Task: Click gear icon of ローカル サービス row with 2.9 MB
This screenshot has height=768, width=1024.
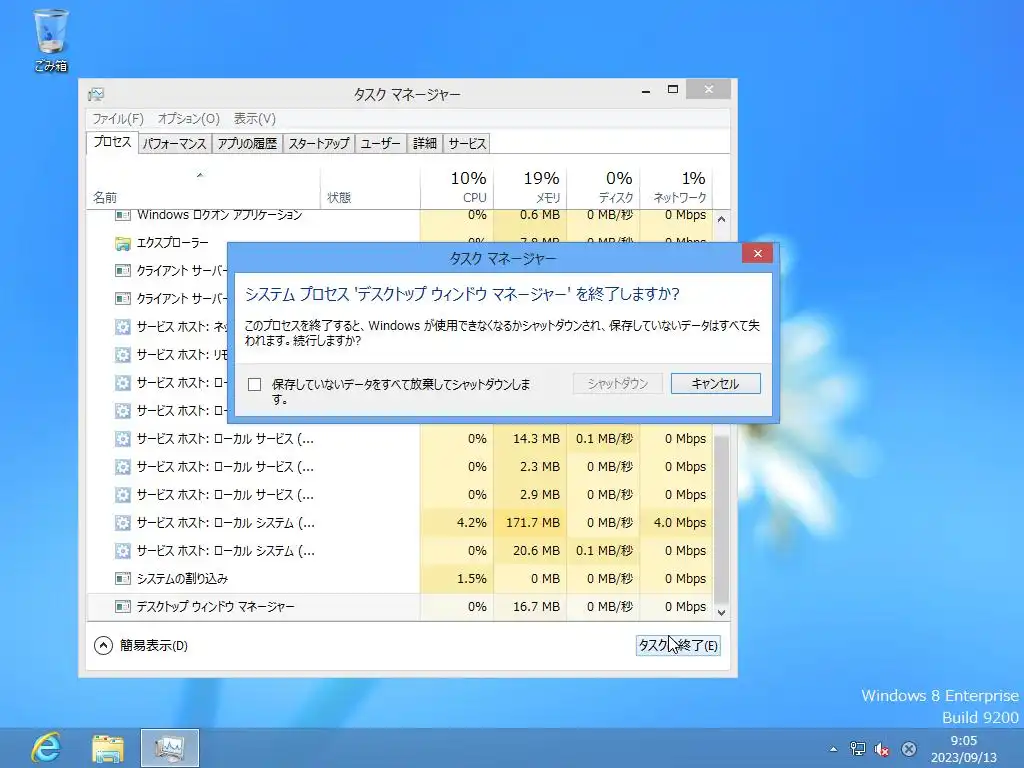Action: point(122,495)
